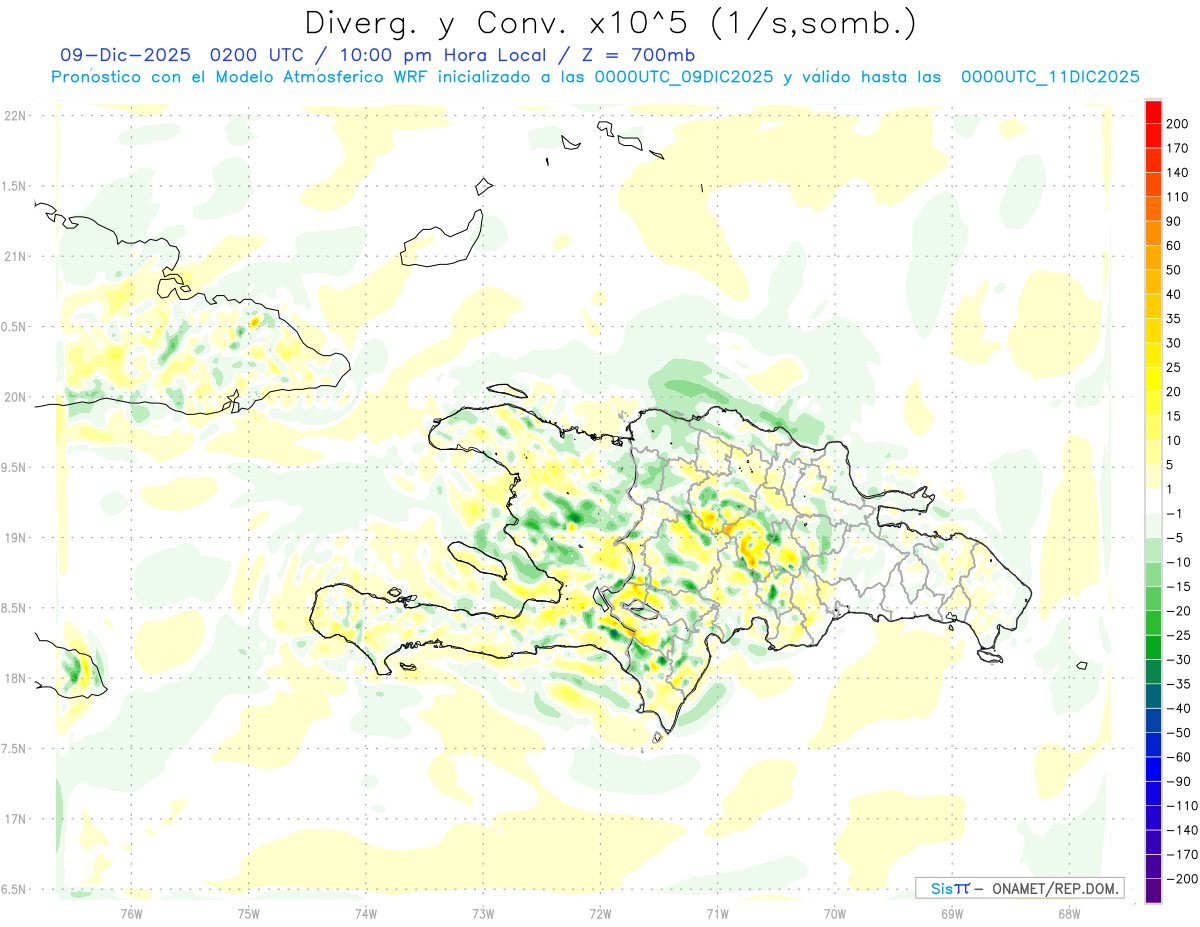
Task: Select the 'Z = 700mb' level label
Action: 630,55
